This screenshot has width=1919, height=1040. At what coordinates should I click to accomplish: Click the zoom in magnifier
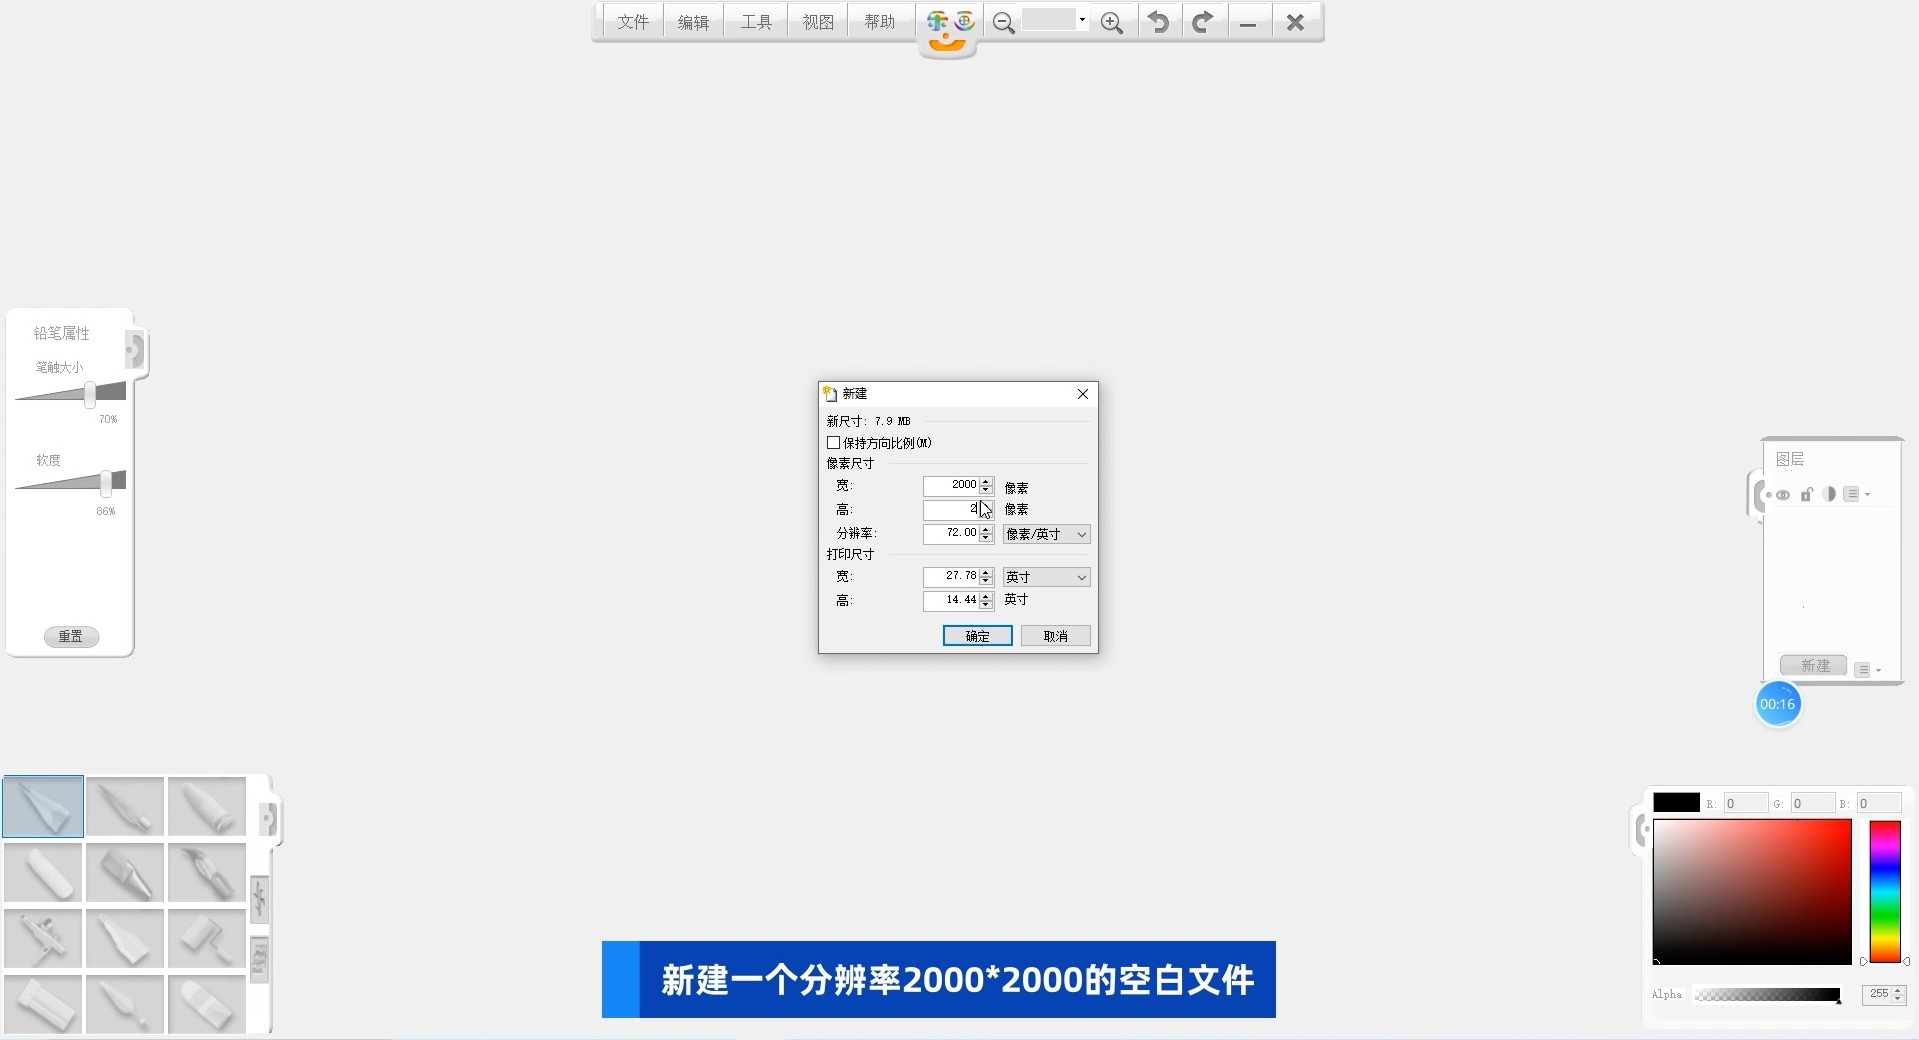1111,23
